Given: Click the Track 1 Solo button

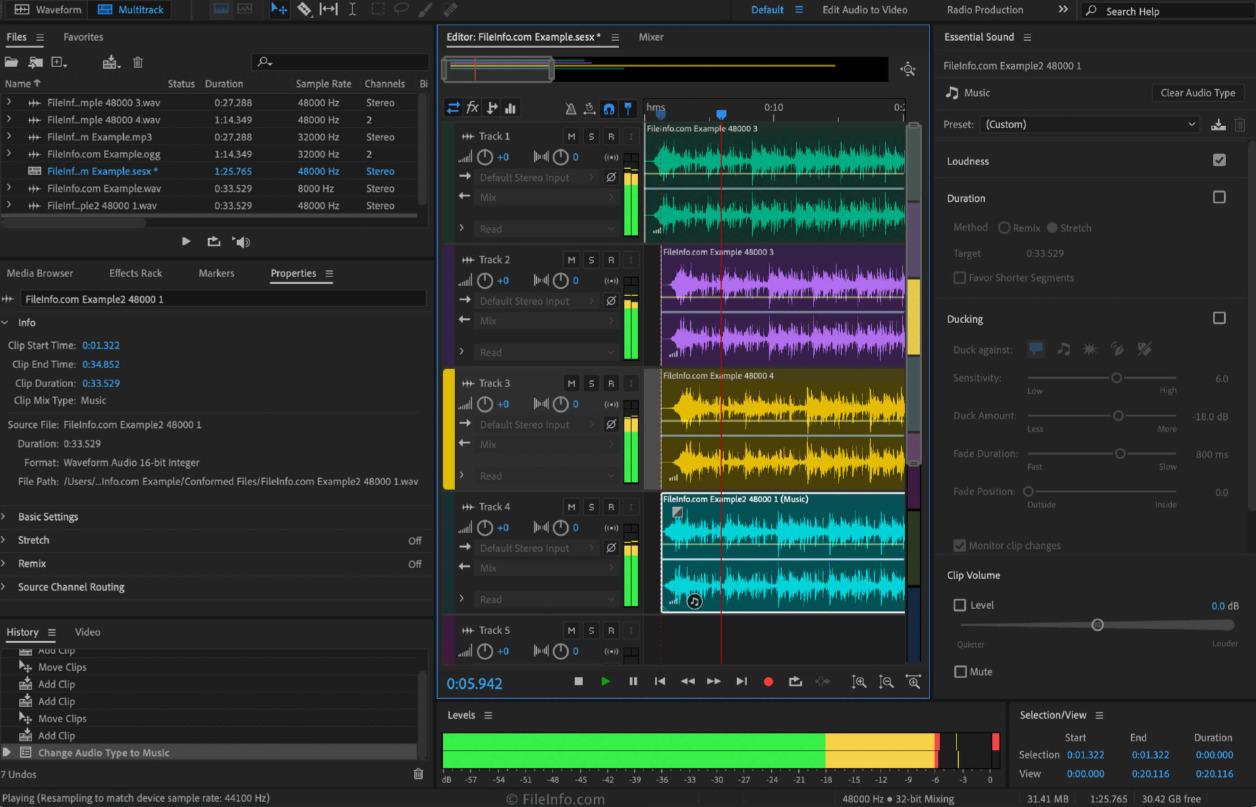Looking at the screenshot, I should 591,136.
